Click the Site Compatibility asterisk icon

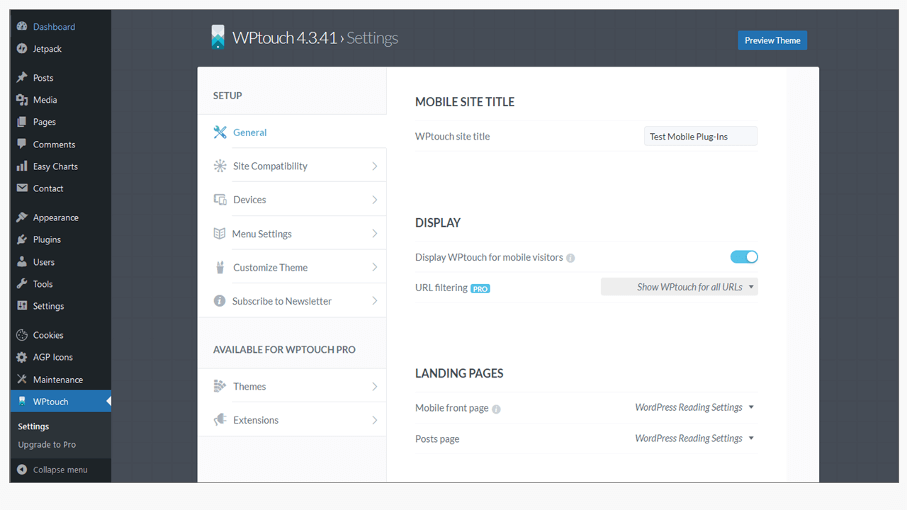point(220,166)
